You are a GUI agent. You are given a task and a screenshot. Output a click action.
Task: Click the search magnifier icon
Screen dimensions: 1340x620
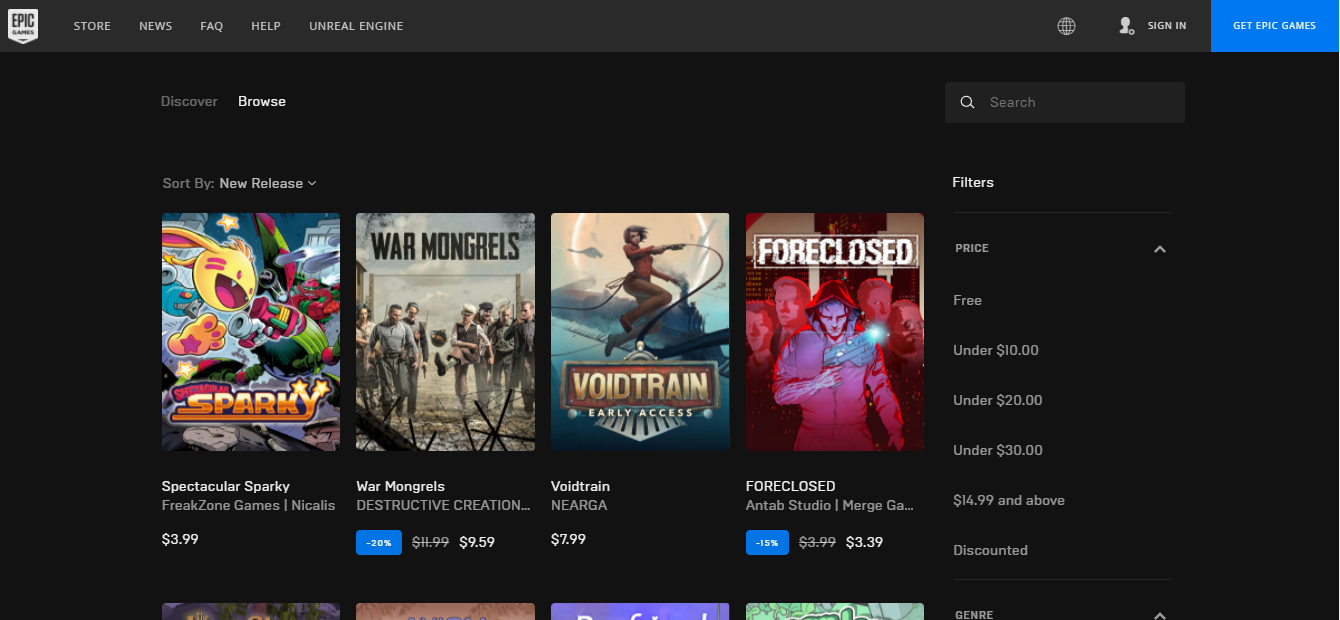[967, 102]
